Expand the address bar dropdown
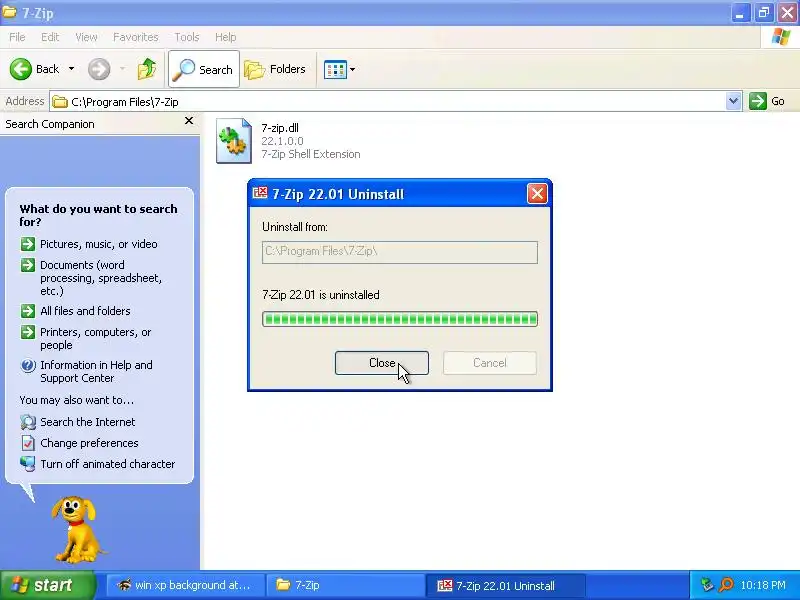The width and height of the screenshot is (800, 600). click(733, 101)
